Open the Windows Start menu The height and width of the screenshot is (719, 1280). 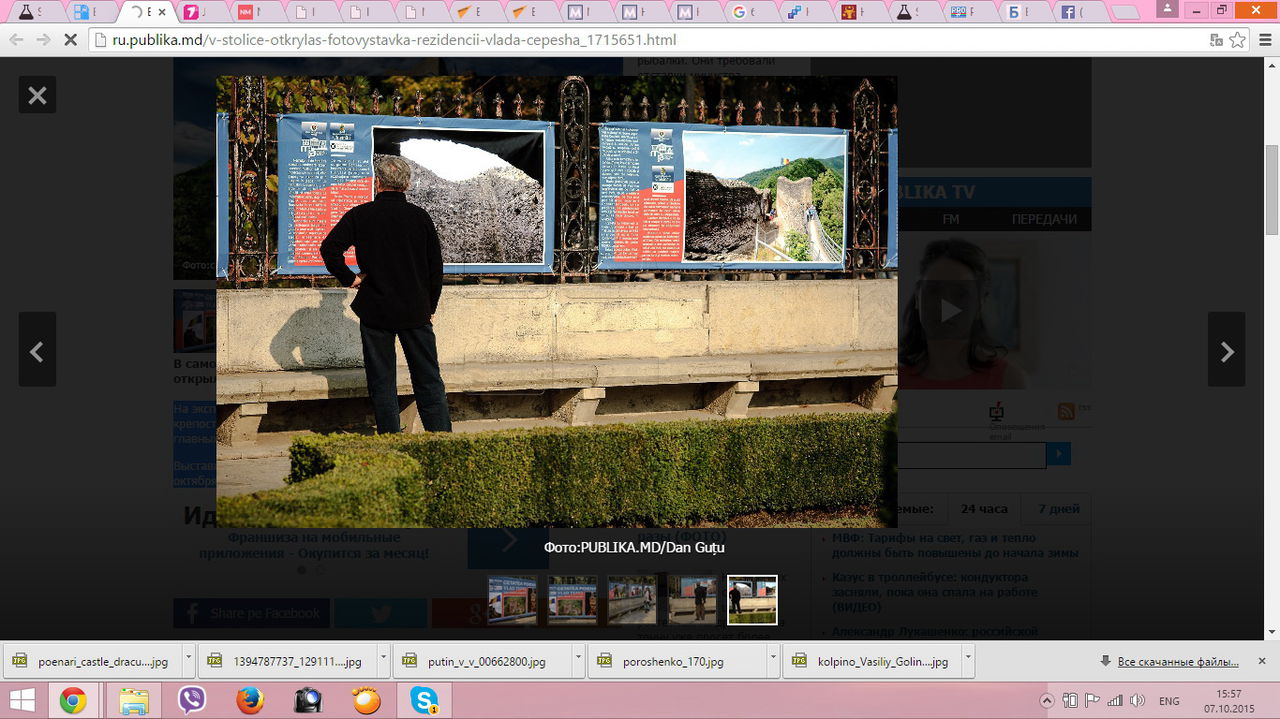pos(22,700)
